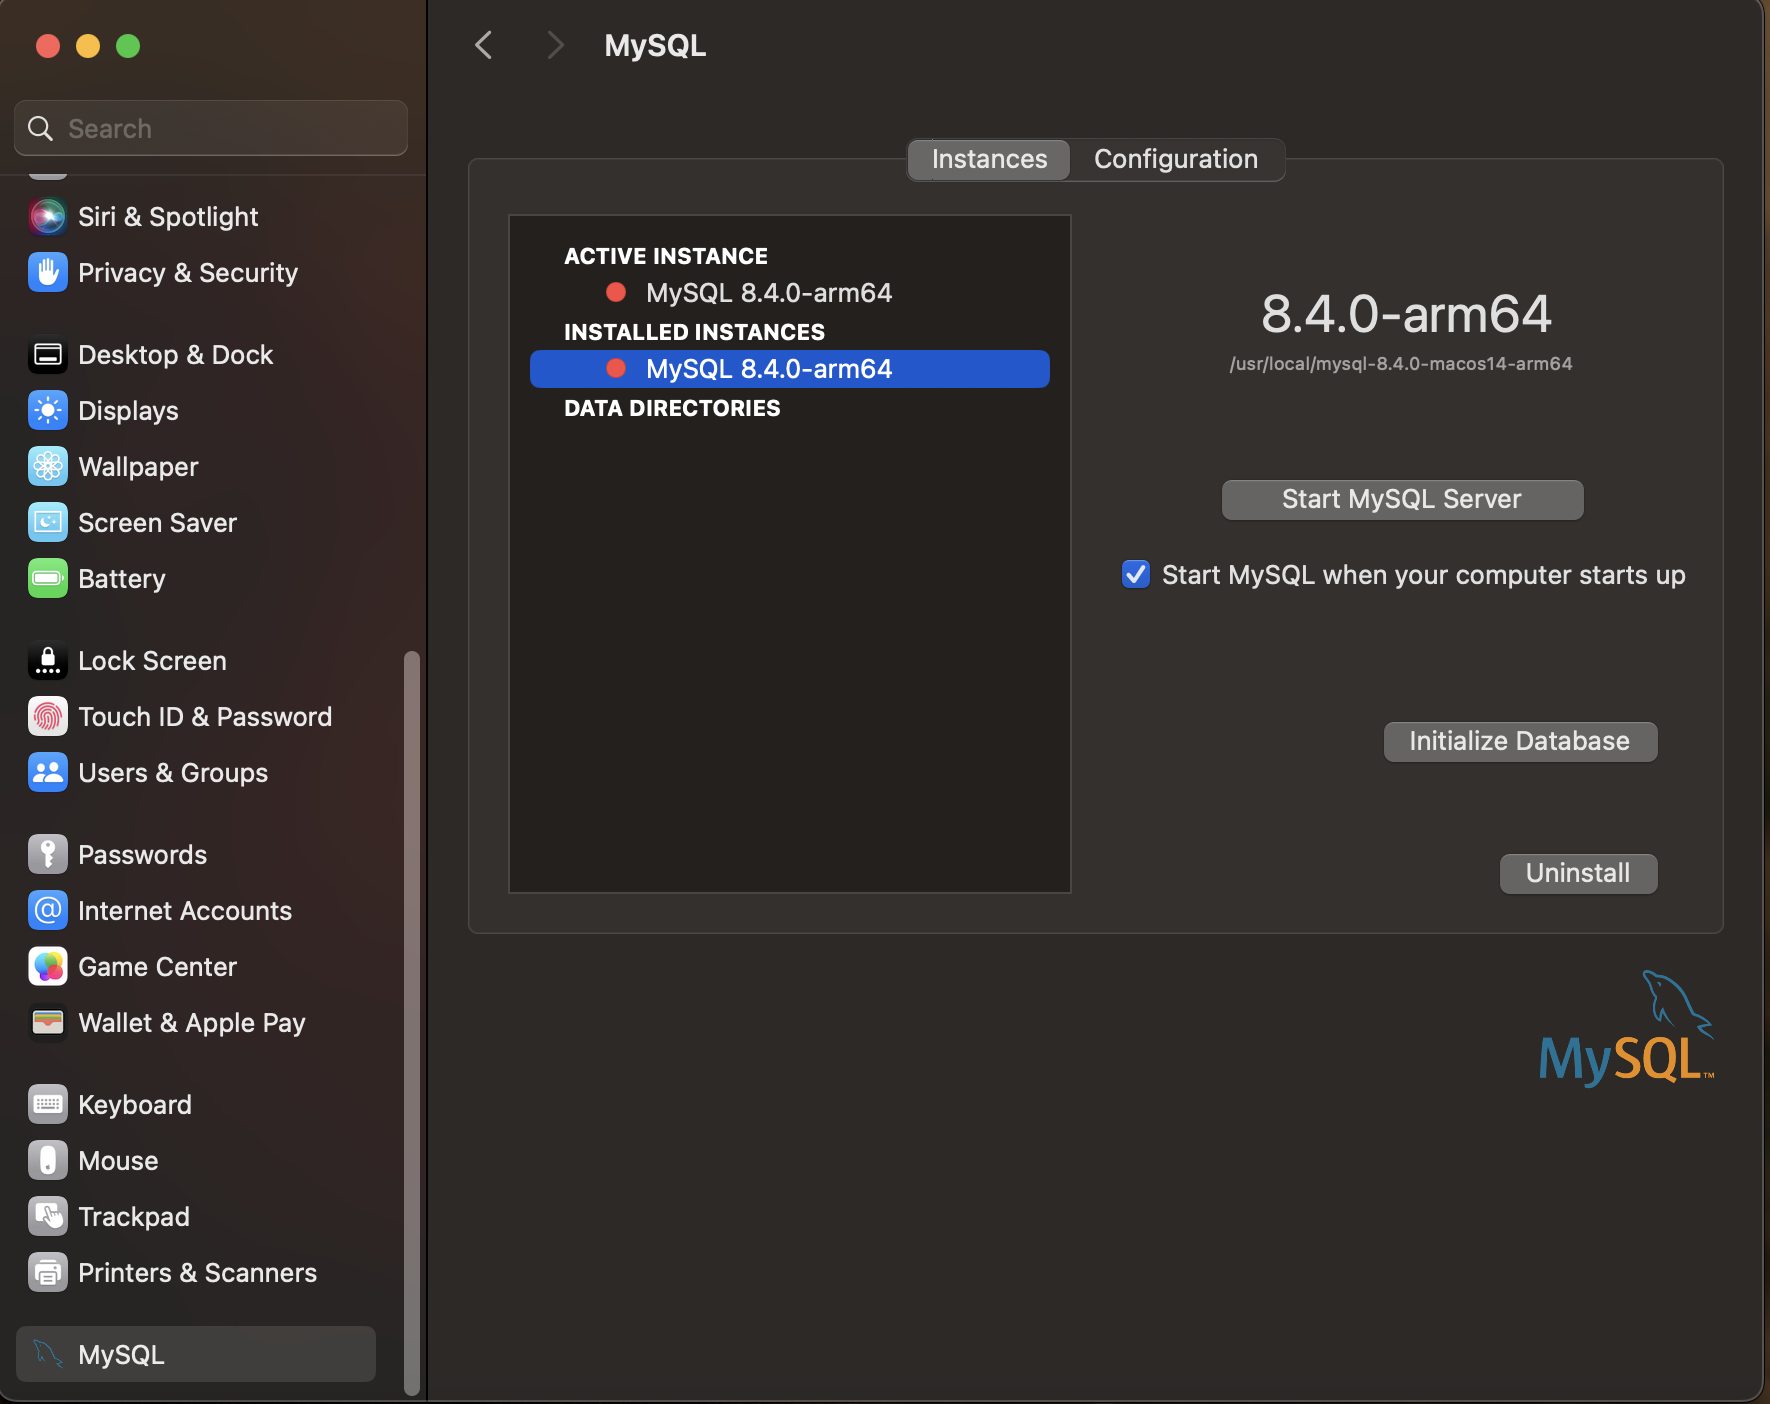Click the Active Instance section header
The image size is (1770, 1404).
click(x=666, y=256)
